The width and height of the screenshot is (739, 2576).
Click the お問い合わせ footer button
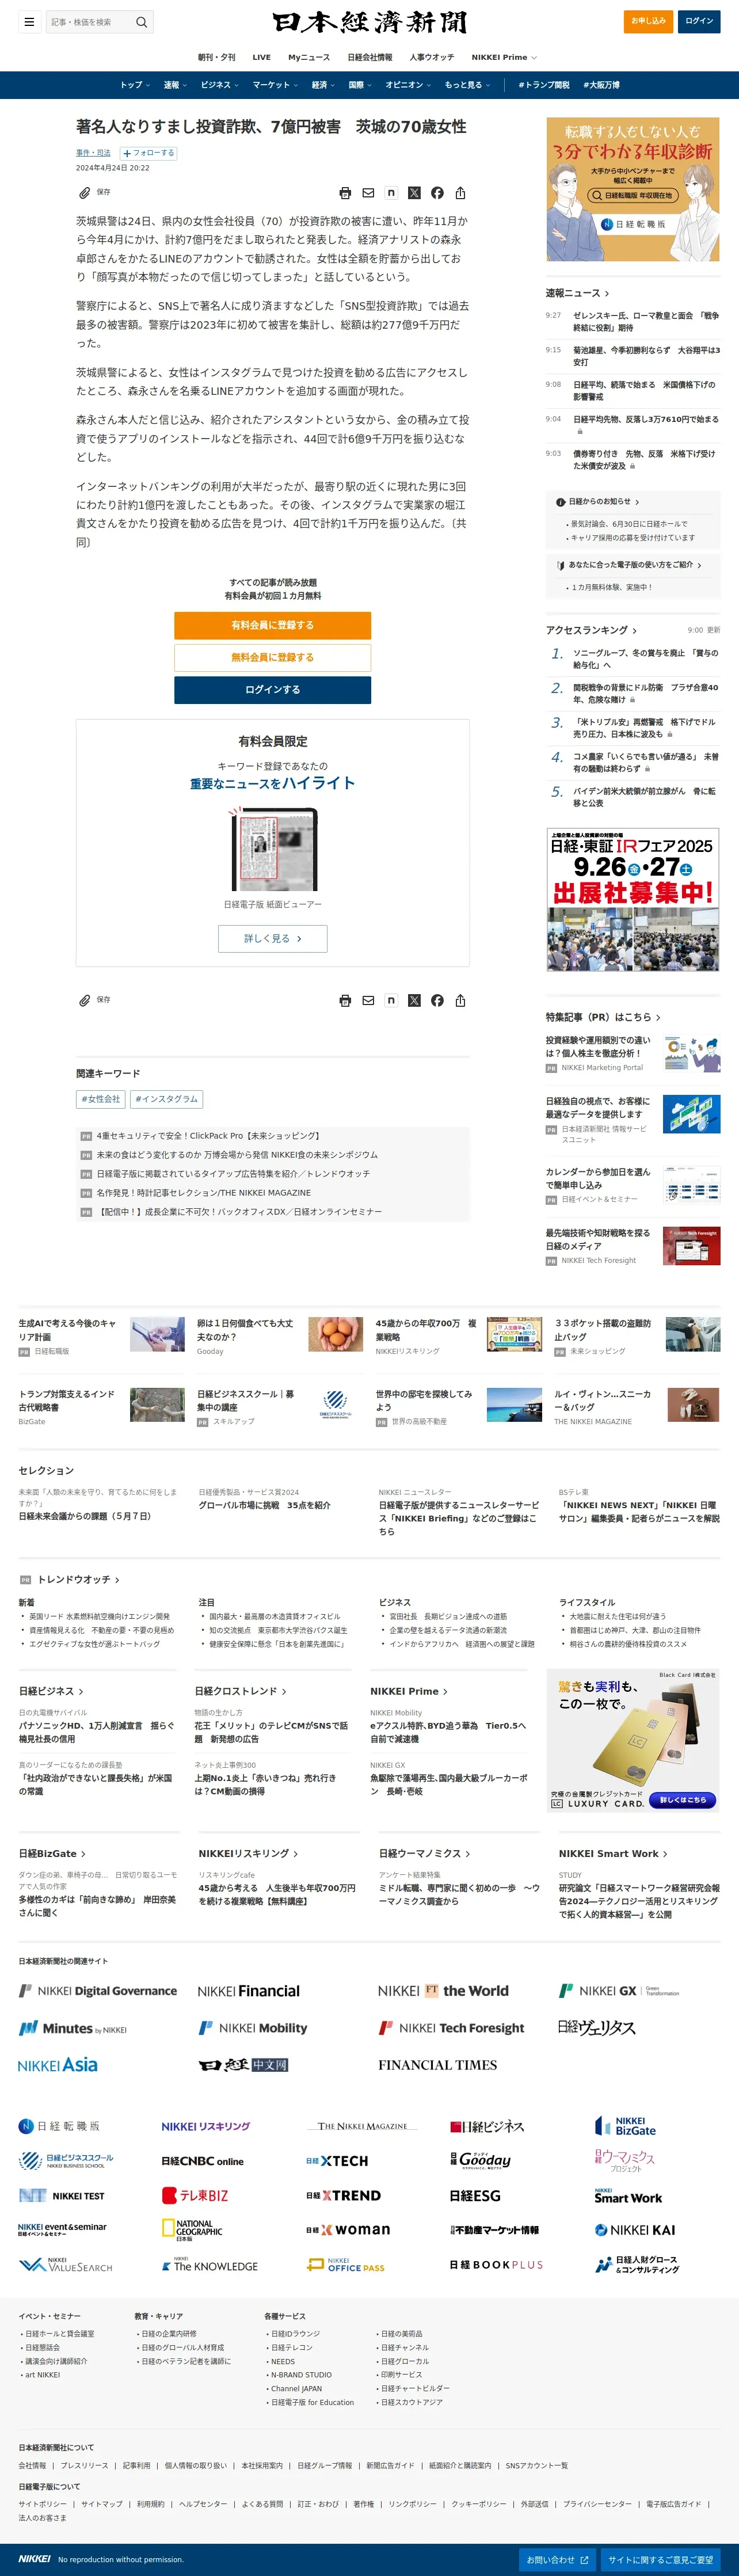click(x=557, y=2560)
